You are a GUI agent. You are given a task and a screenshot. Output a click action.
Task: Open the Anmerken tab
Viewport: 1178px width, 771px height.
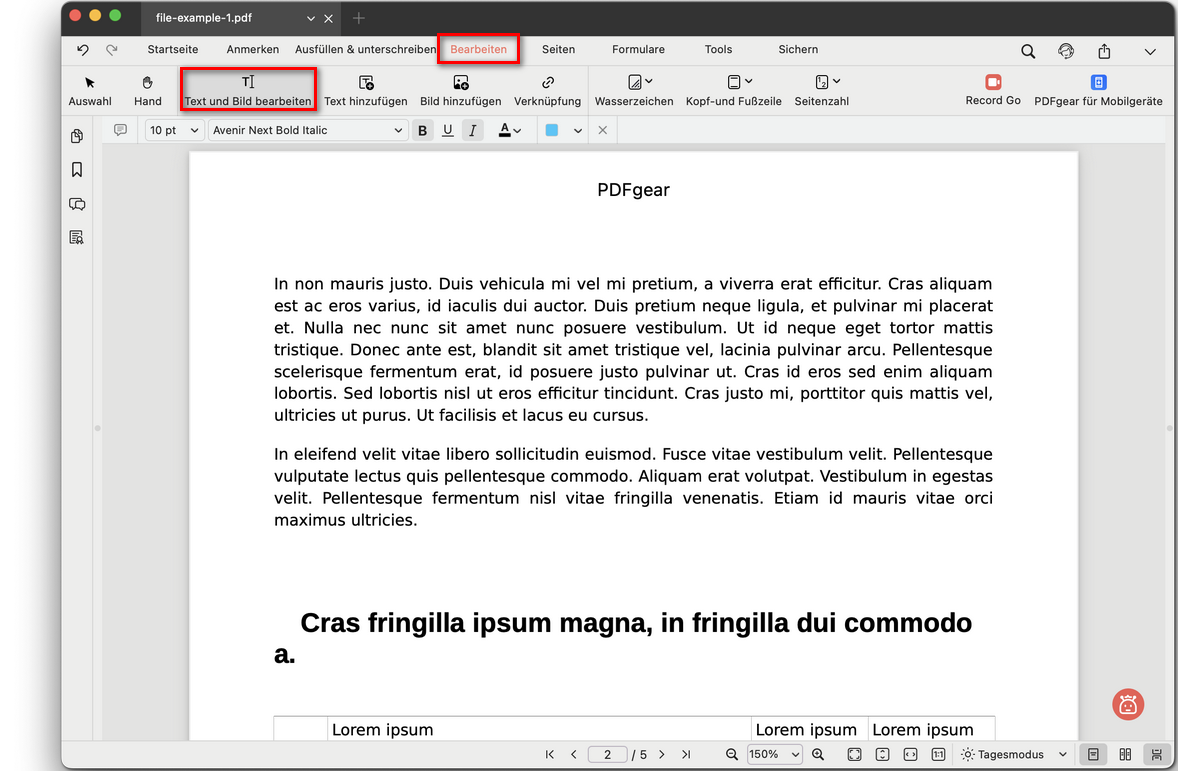click(252, 49)
